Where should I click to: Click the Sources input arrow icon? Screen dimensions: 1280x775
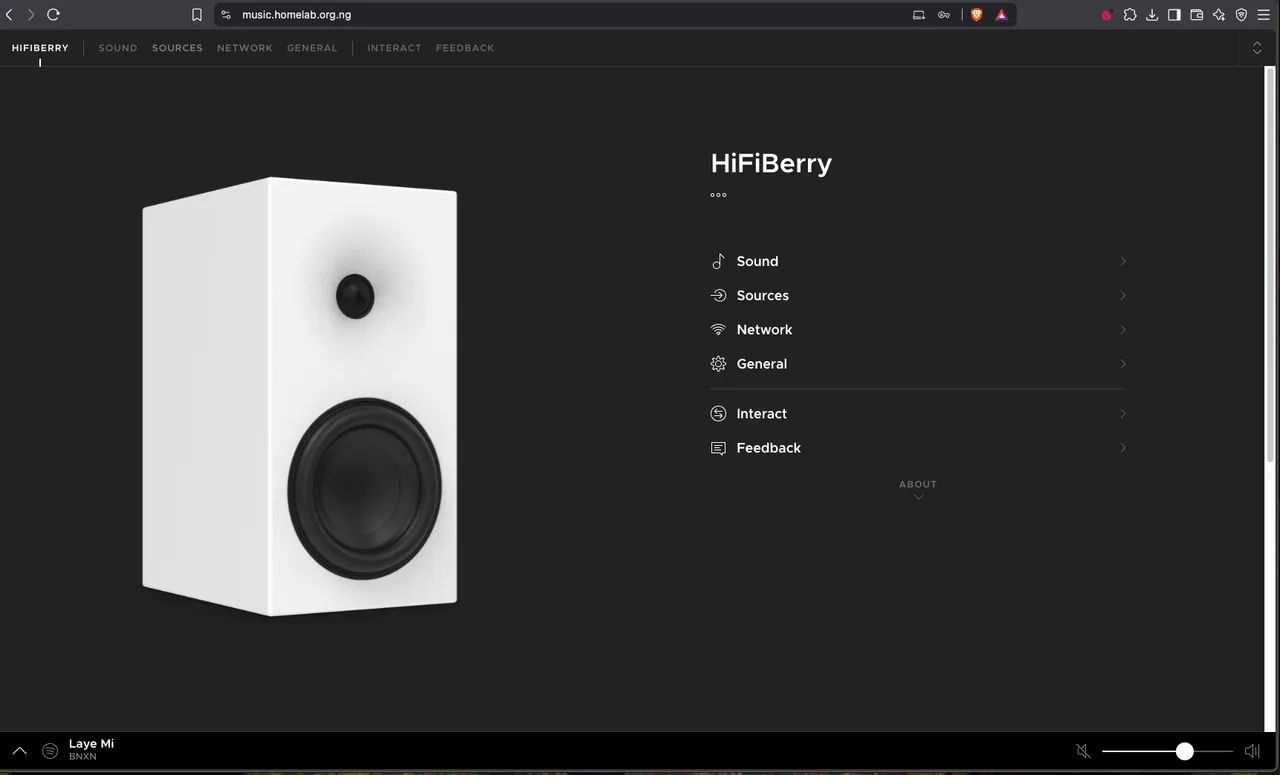718,295
